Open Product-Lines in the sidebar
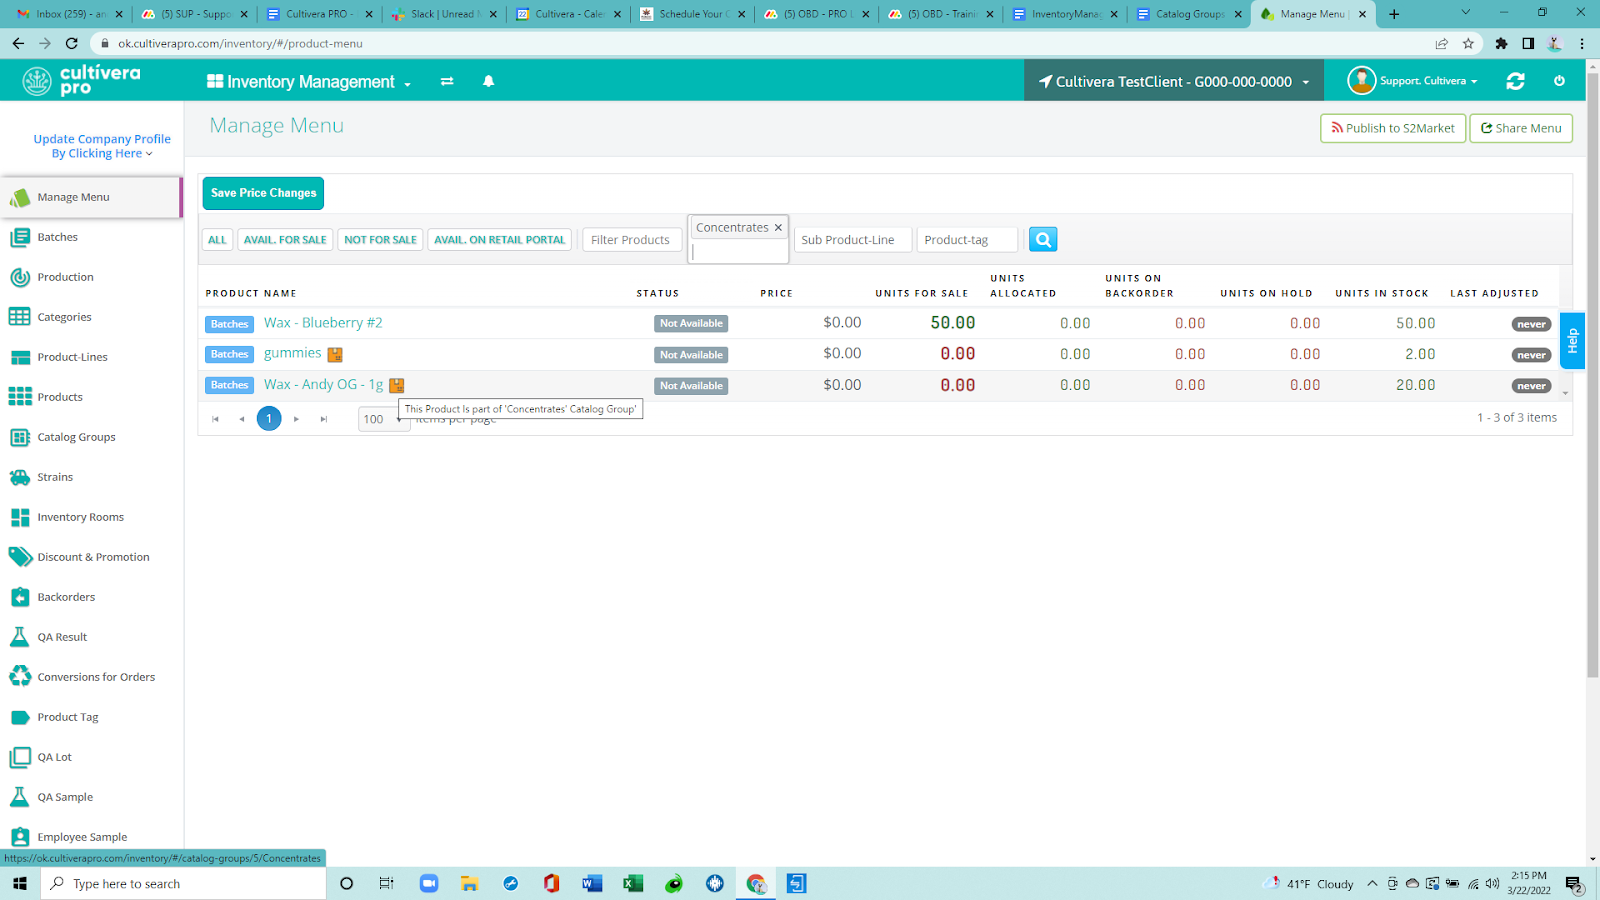 (x=72, y=357)
